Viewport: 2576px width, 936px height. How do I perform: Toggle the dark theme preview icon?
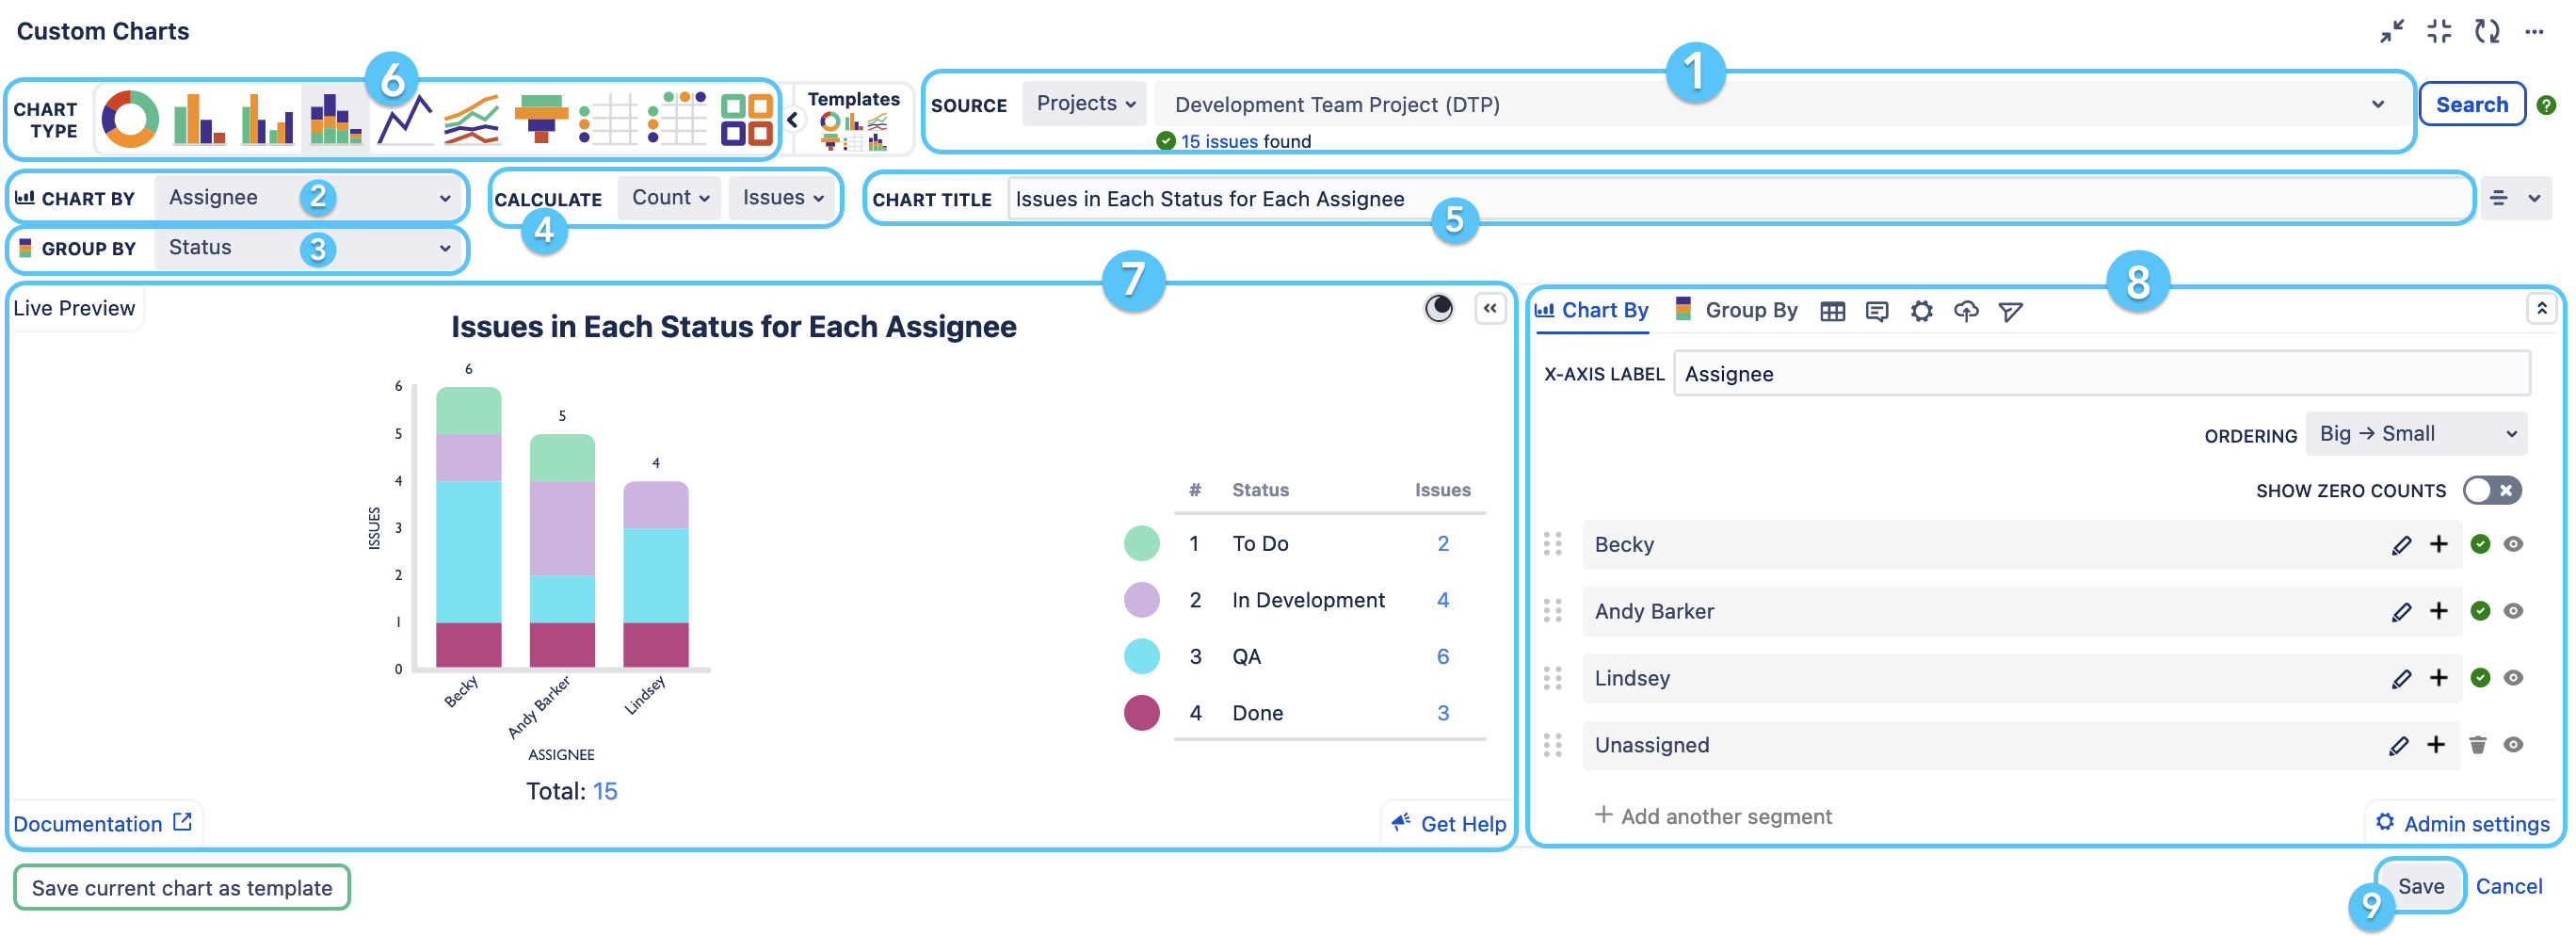pyautogui.click(x=1438, y=308)
